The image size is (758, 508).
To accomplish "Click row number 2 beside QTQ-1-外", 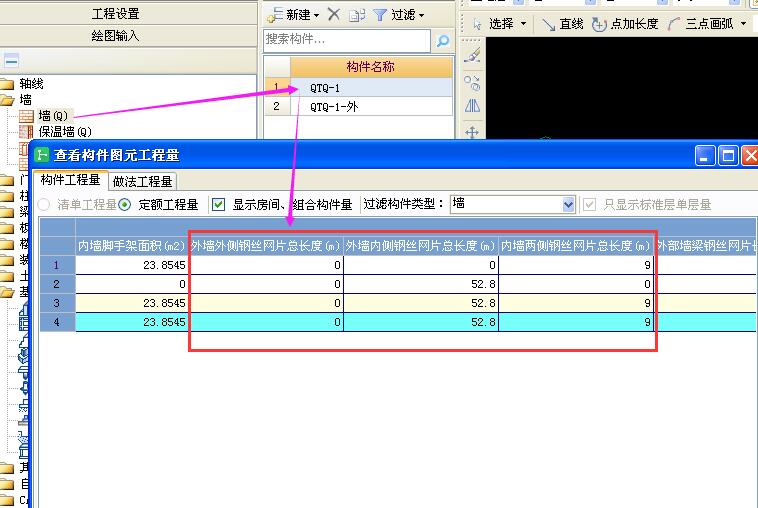I will pos(277,106).
